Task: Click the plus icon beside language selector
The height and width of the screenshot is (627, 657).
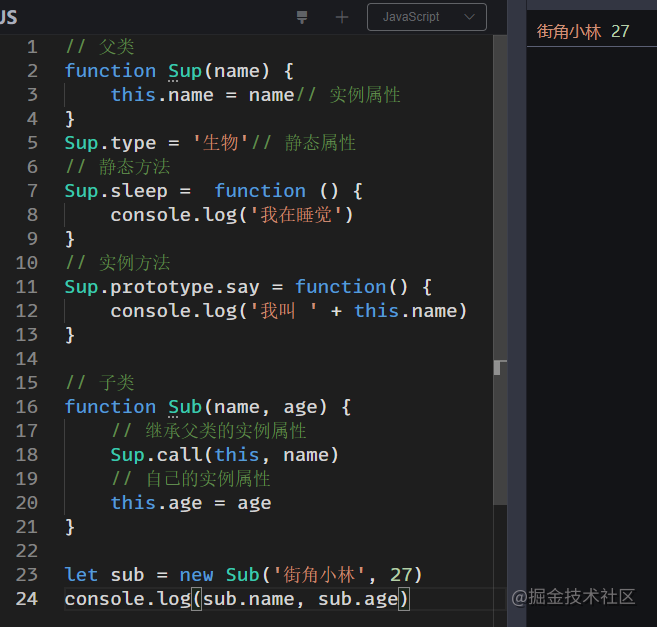Action: tap(342, 17)
